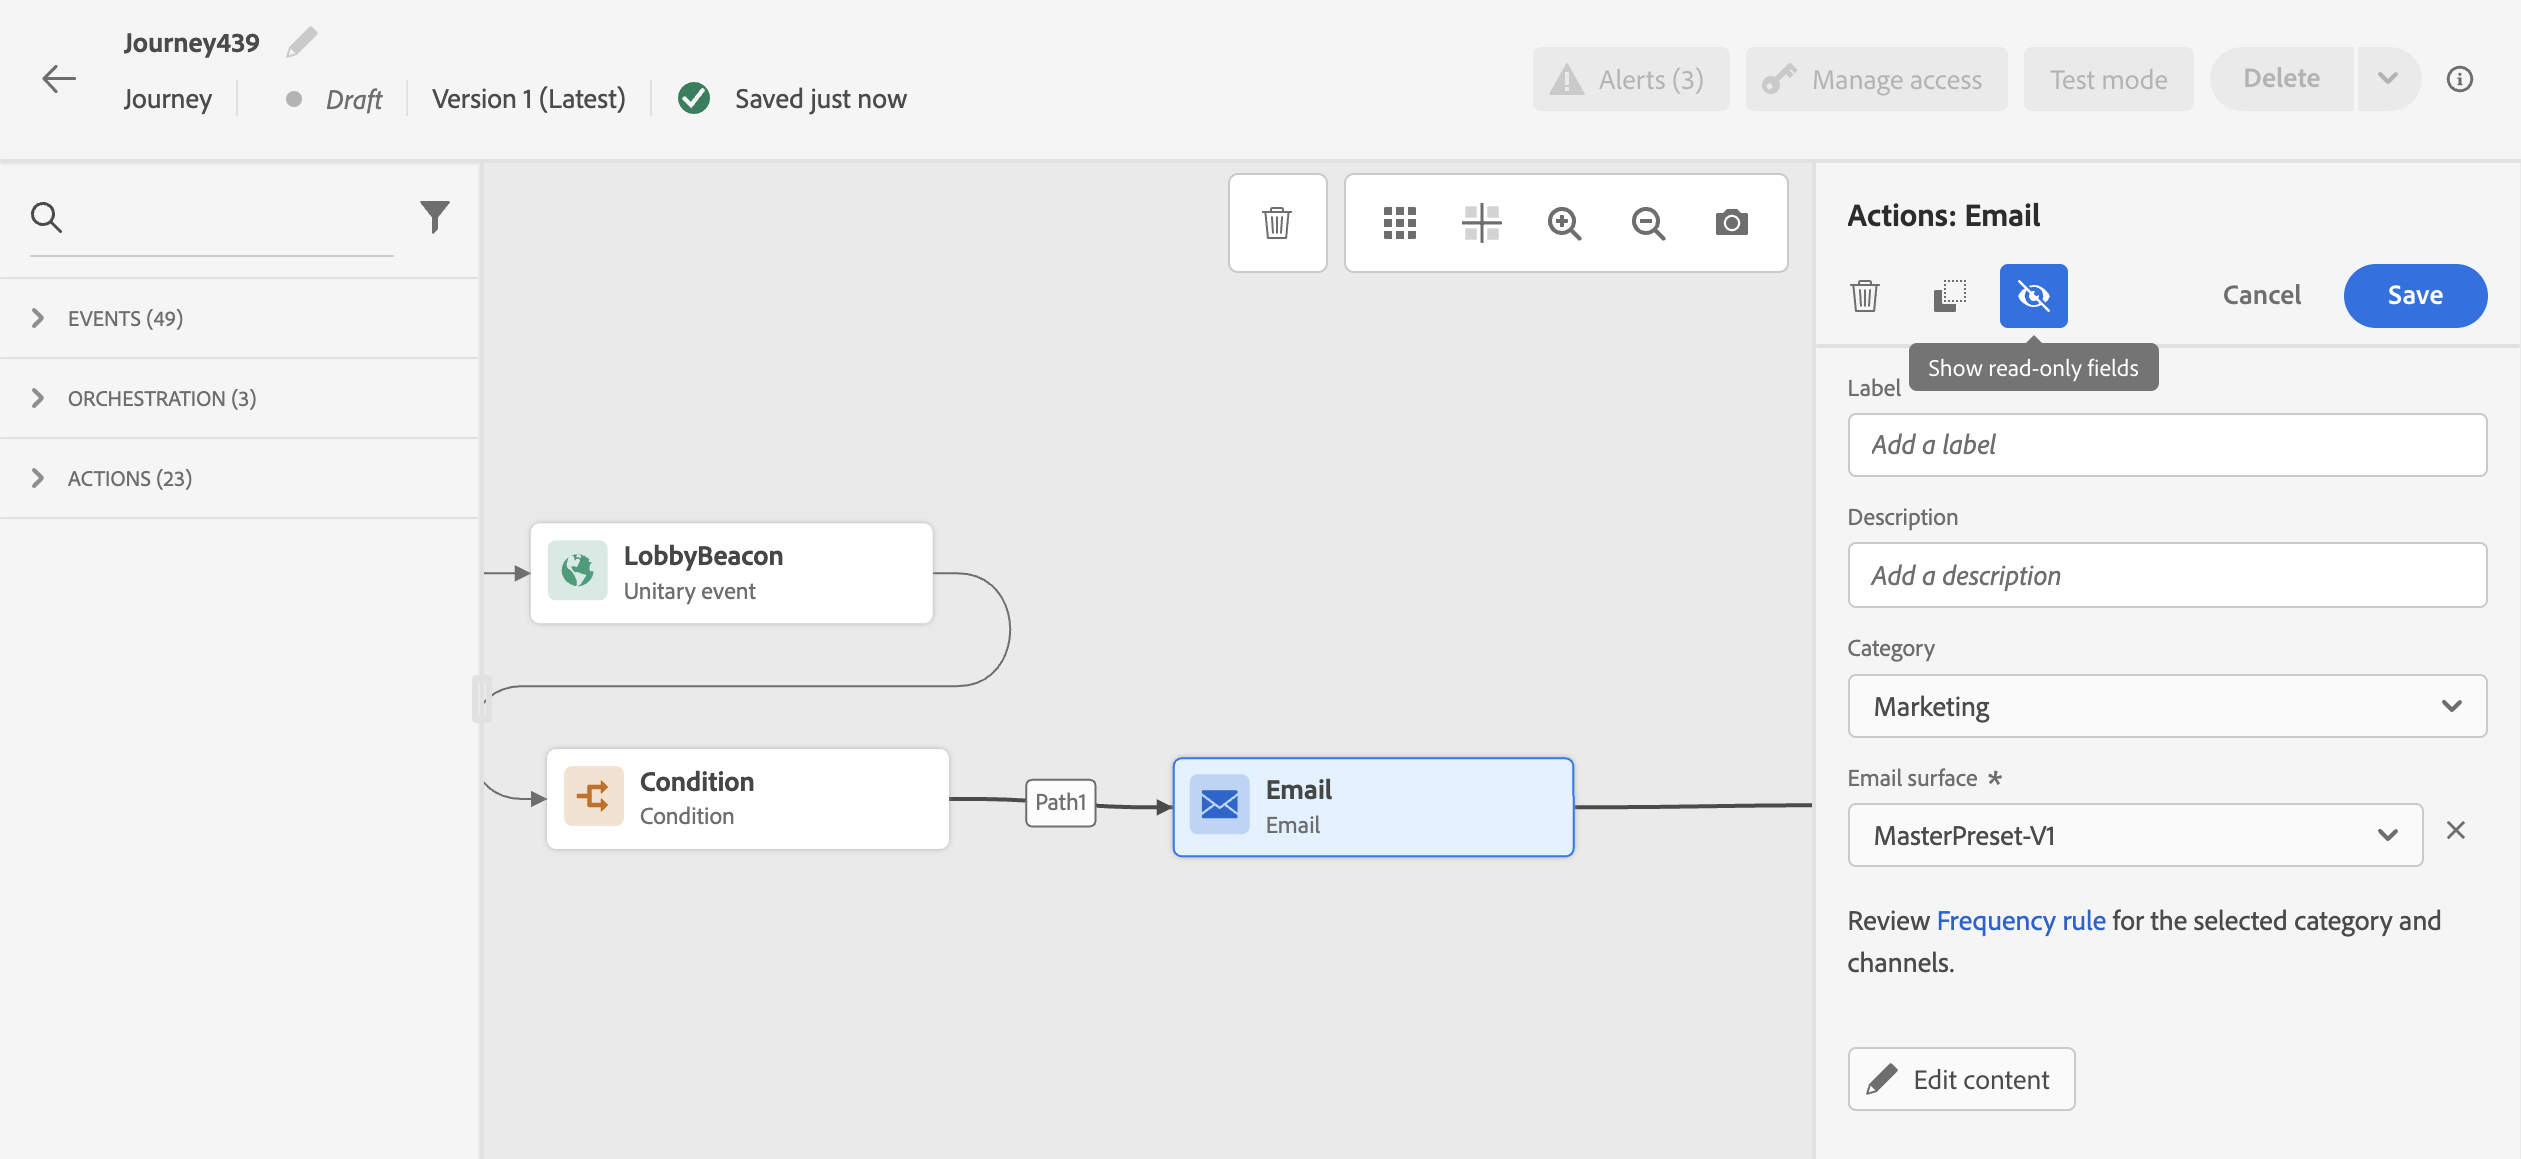Screen dimensions: 2521x1159
Task: Expand the ACTIONS (23) section
Action: point(129,478)
